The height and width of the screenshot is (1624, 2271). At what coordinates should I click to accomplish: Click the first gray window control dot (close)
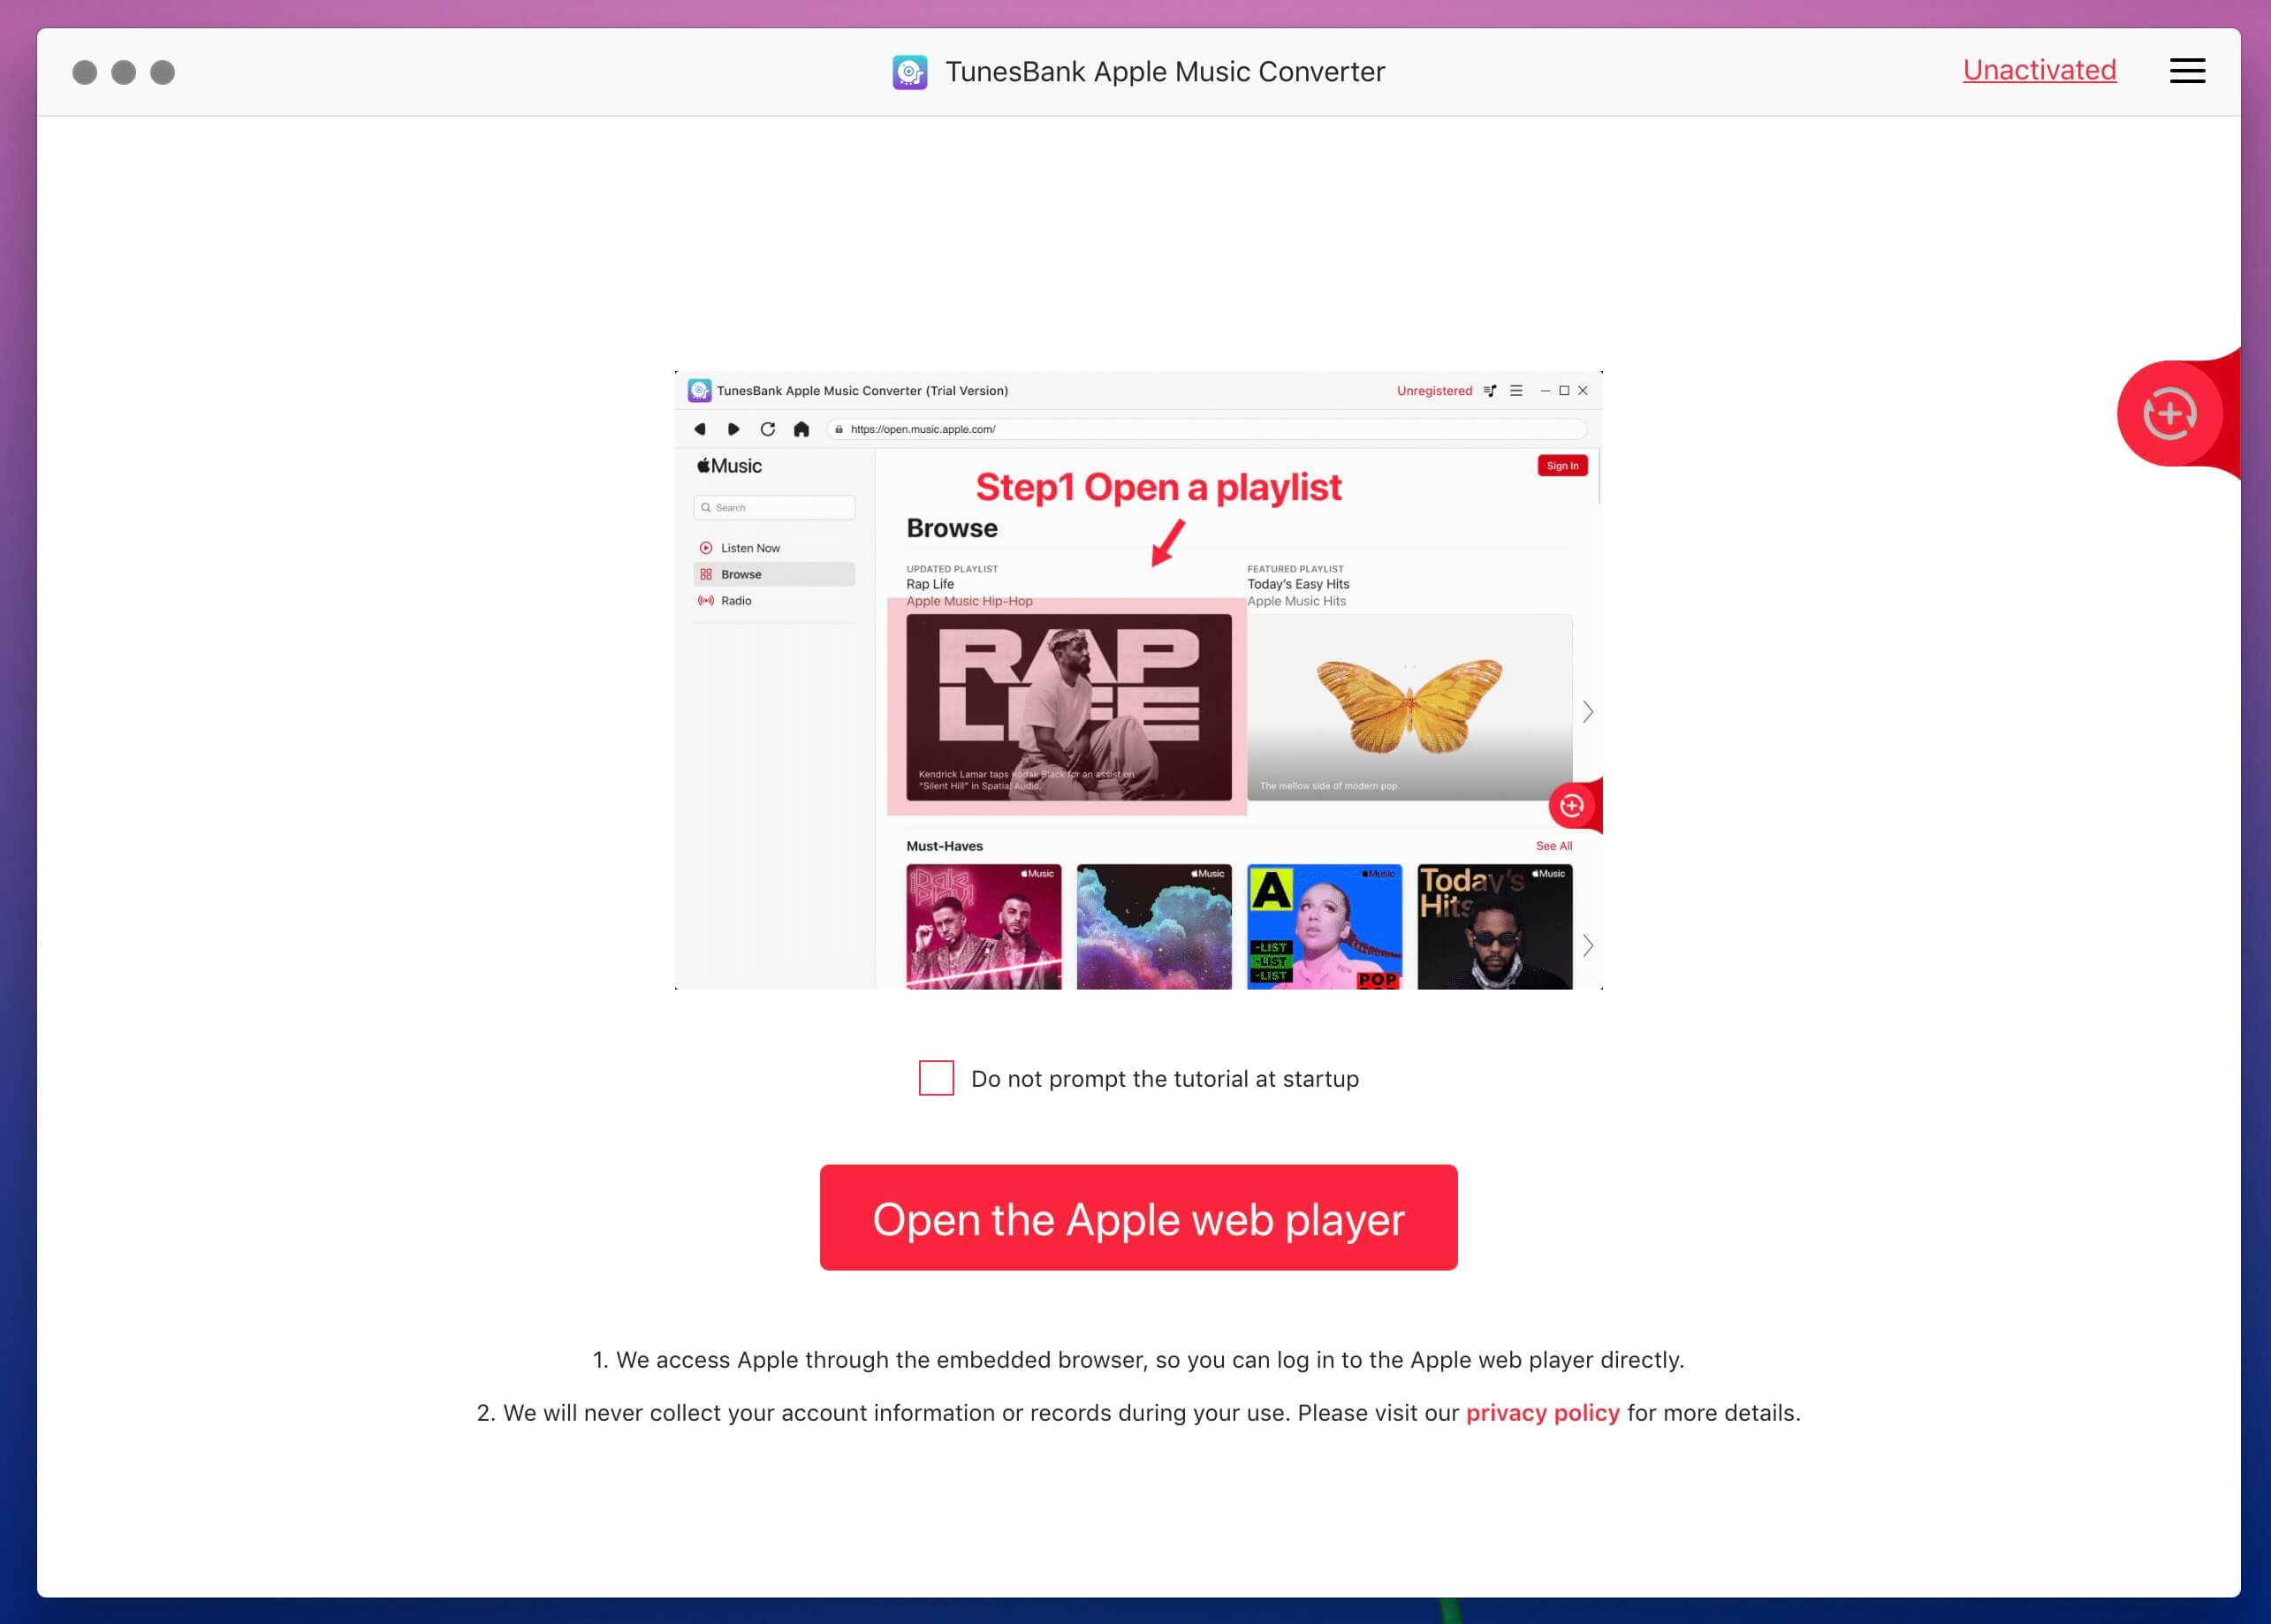[x=85, y=72]
